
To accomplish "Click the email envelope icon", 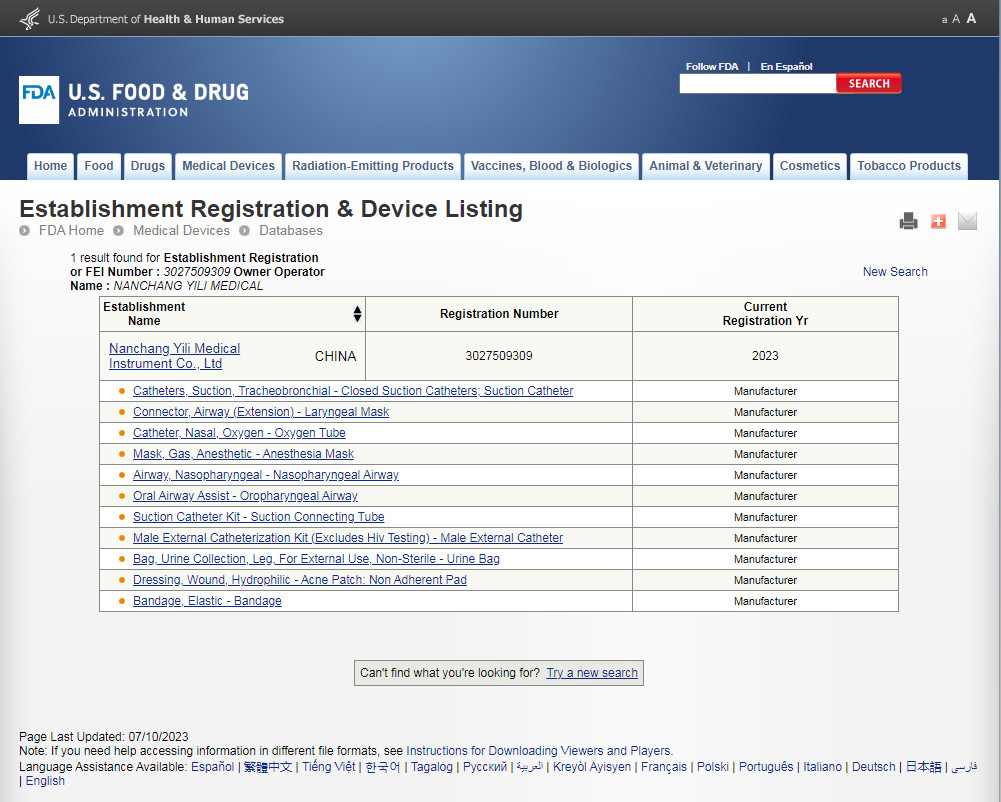I will 967,221.
